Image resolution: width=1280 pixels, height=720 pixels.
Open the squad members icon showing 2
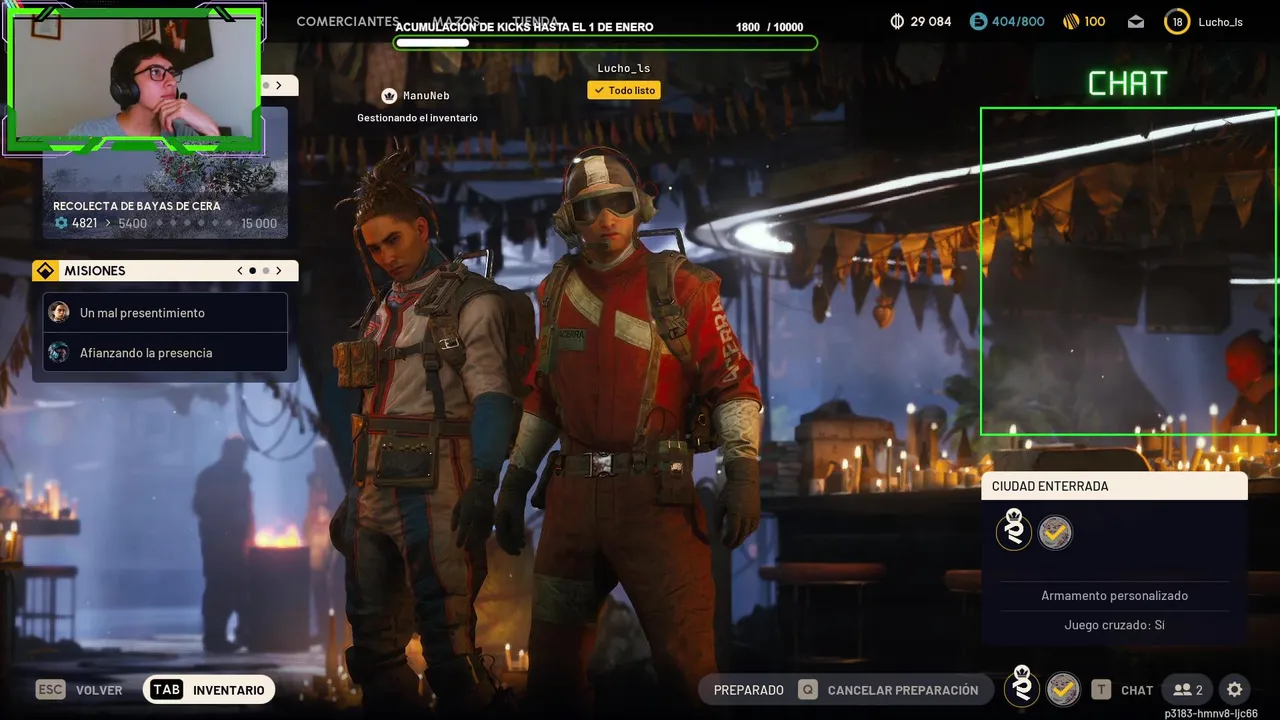1188,690
